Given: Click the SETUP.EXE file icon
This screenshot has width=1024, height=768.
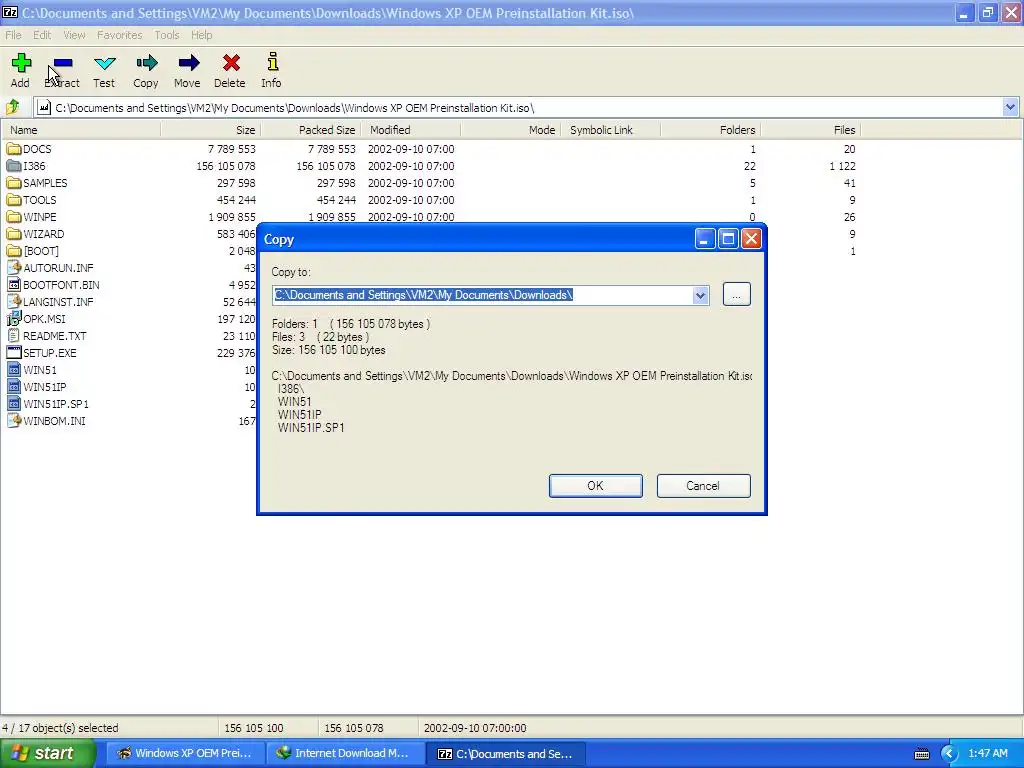Looking at the screenshot, I should point(14,353).
